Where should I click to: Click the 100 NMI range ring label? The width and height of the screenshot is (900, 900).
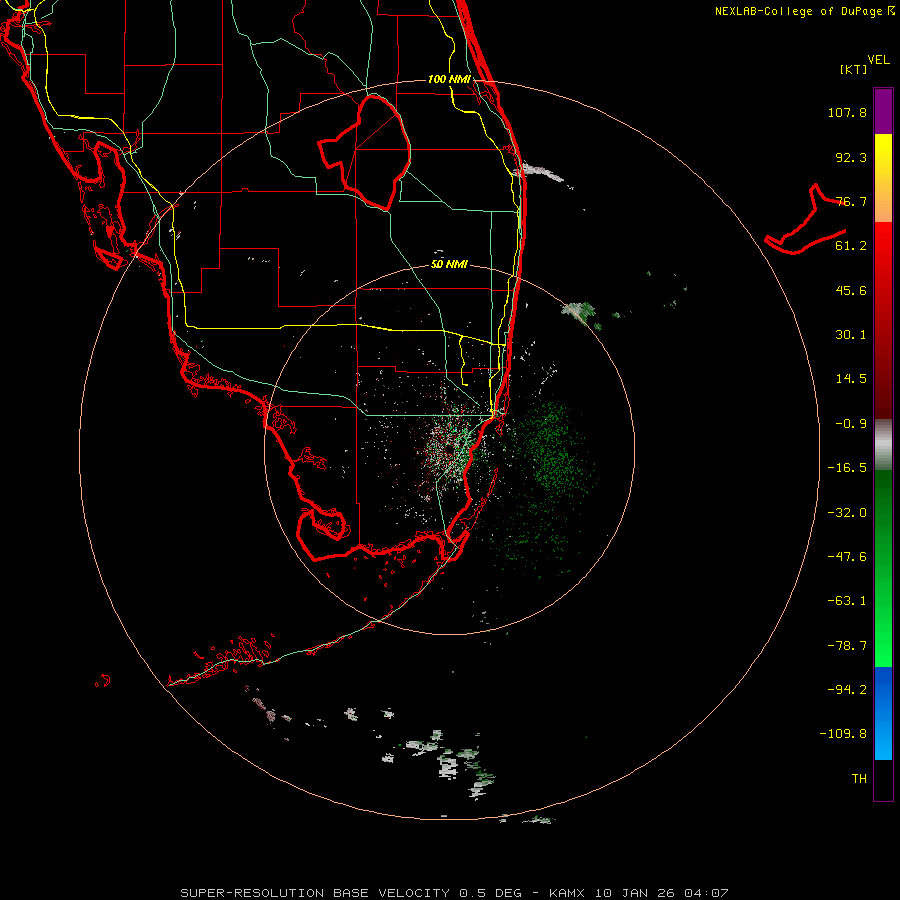pyautogui.click(x=449, y=79)
